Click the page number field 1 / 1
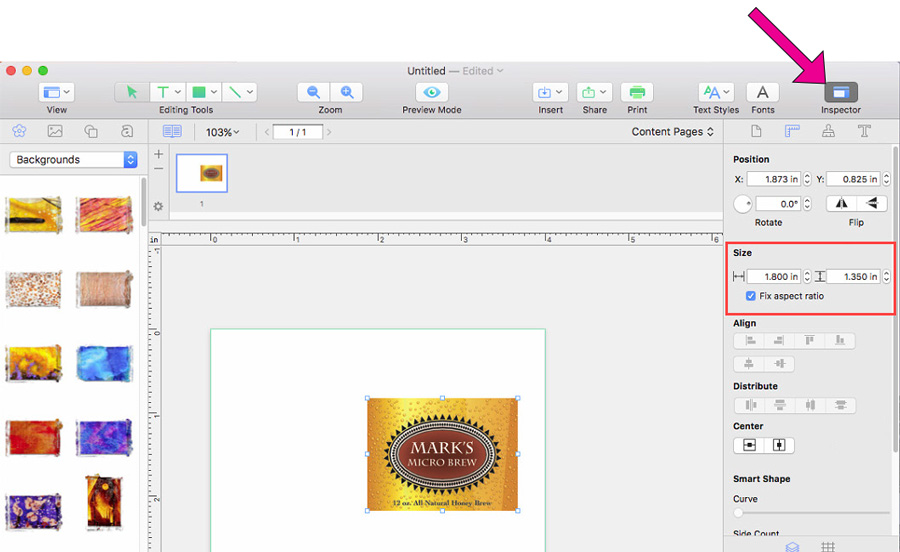The height and width of the screenshot is (552, 900). [297, 133]
